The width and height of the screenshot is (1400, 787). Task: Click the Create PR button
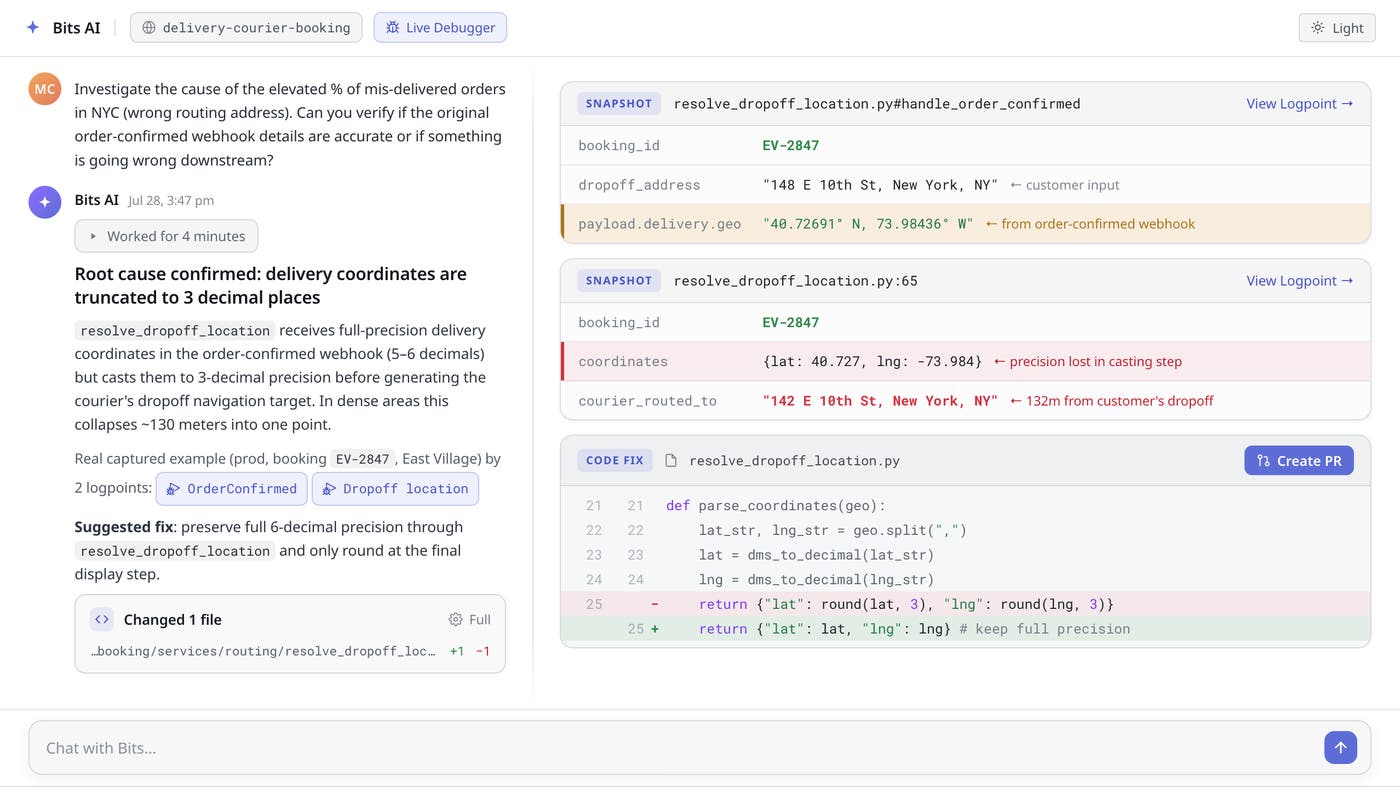[x=1299, y=460]
